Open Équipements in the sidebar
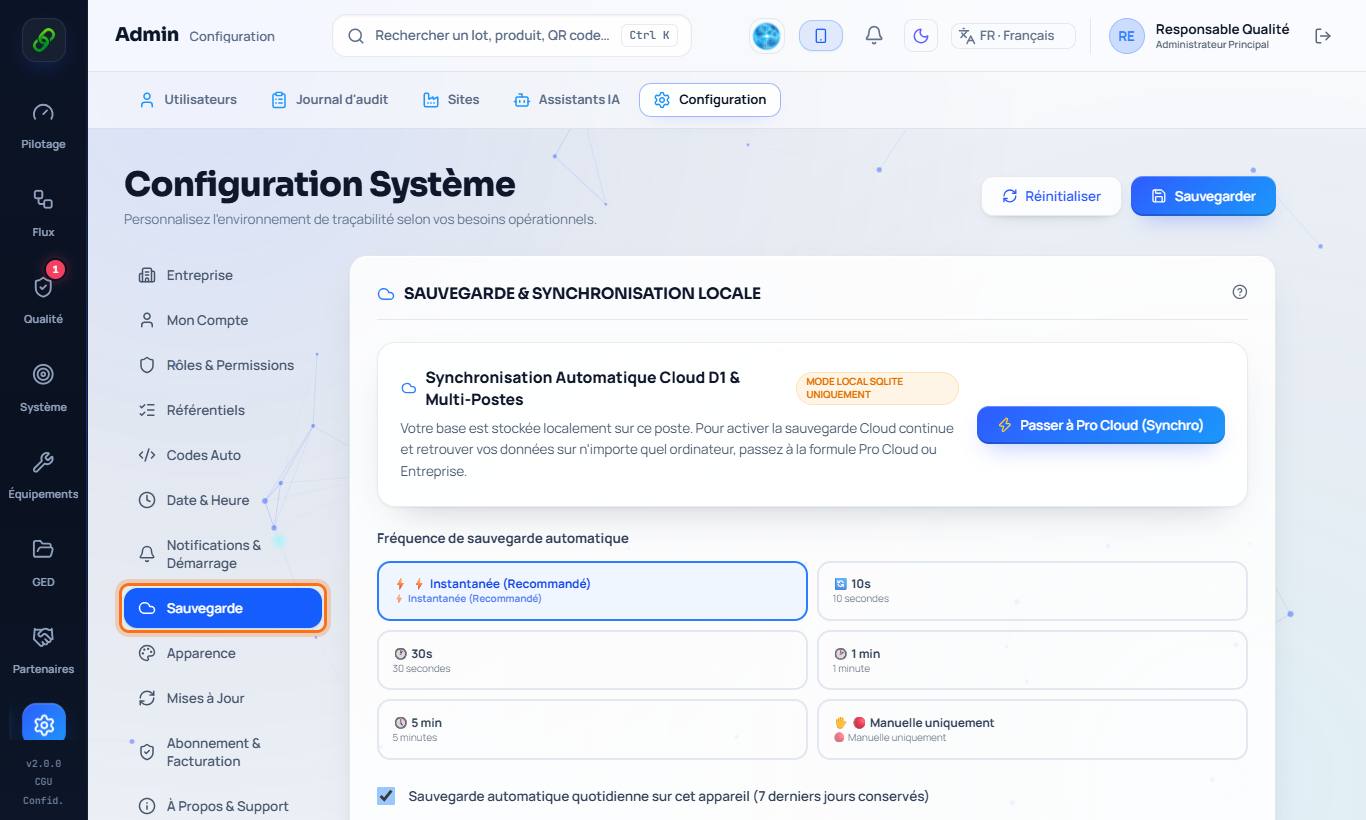Image resolution: width=1366 pixels, height=820 pixels. 43,475
